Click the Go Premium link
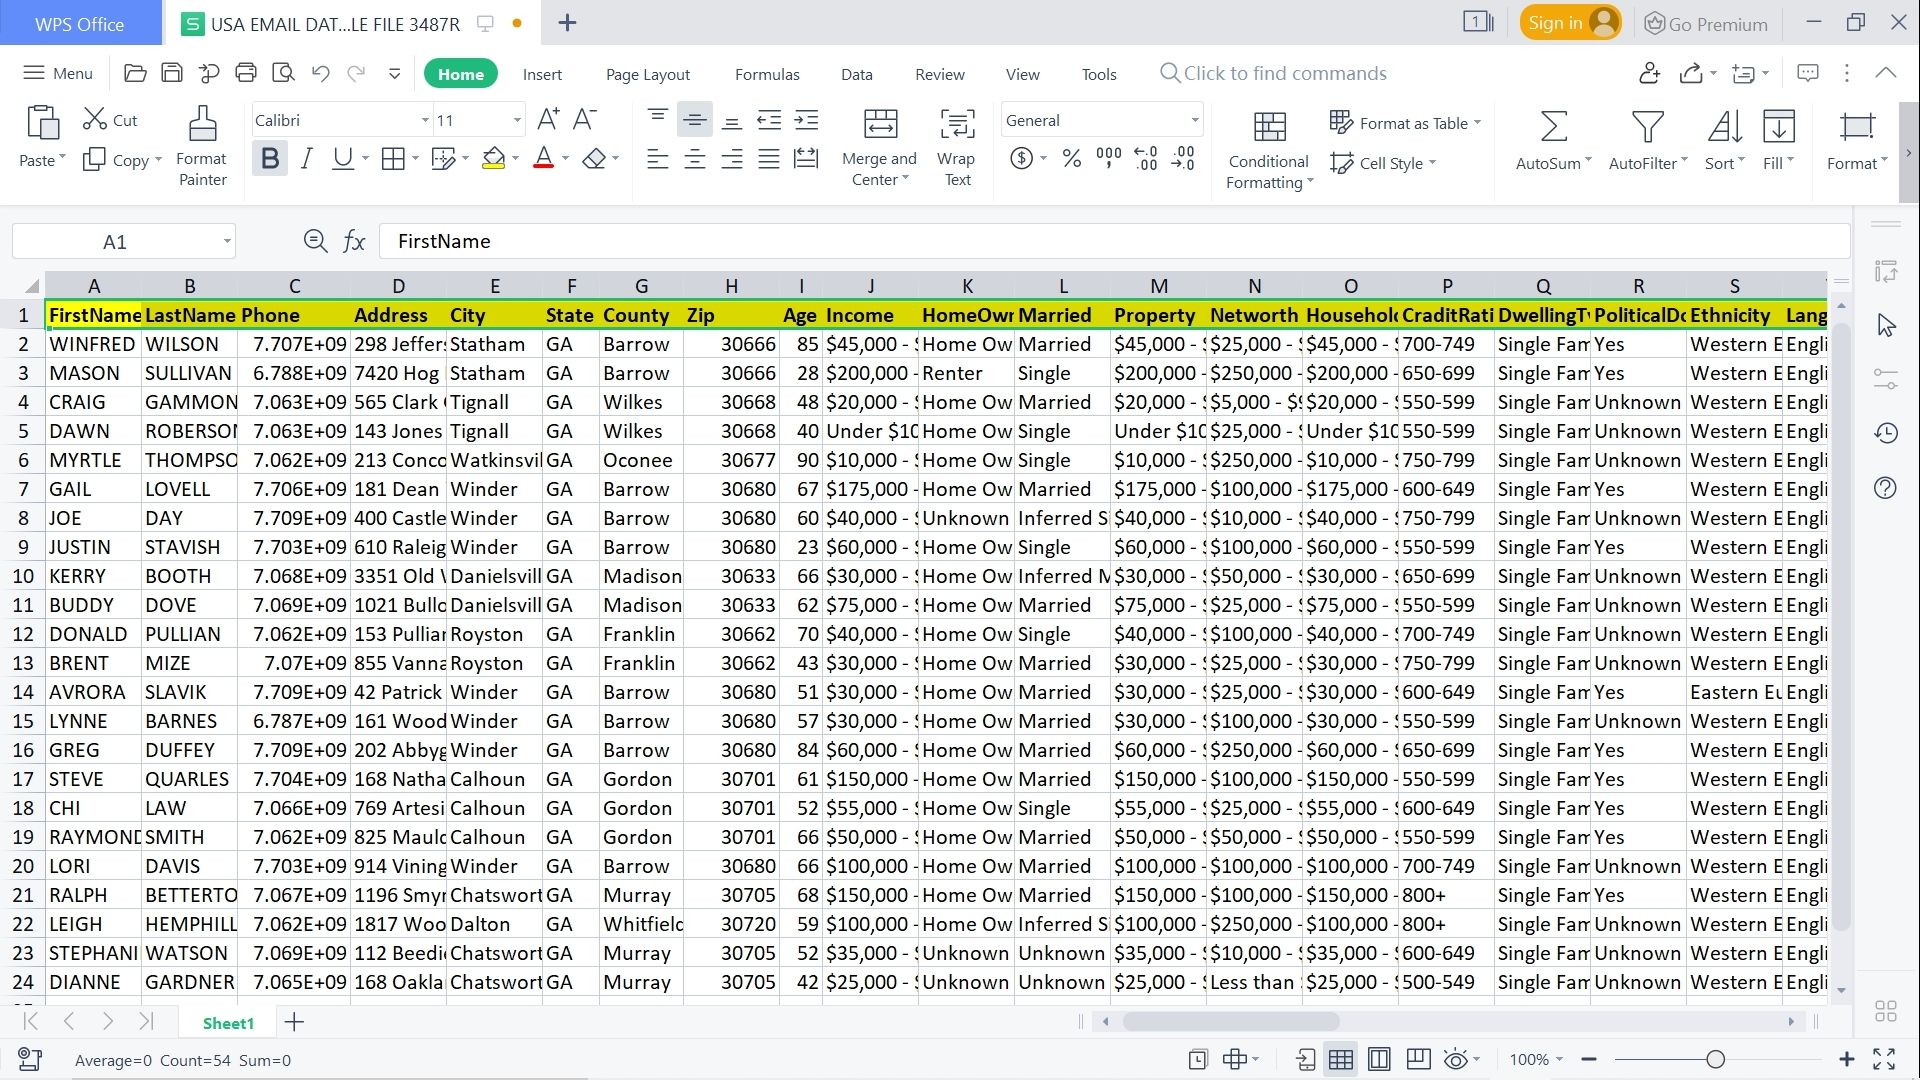1920x1080 pixels. [x=1706, y=22]
